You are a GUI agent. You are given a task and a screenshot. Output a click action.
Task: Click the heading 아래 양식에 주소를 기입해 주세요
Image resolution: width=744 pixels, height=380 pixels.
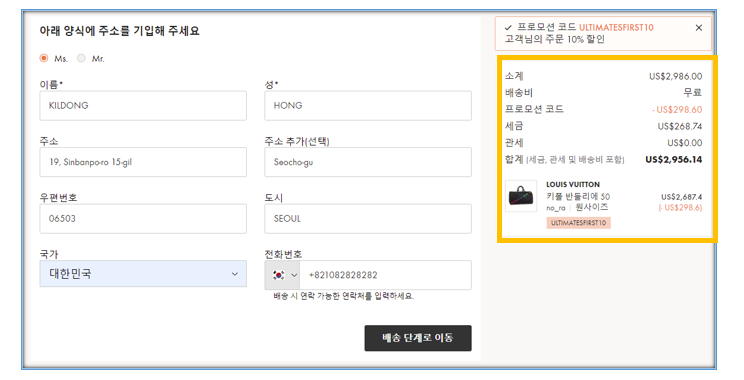click(x=120, y=31)
